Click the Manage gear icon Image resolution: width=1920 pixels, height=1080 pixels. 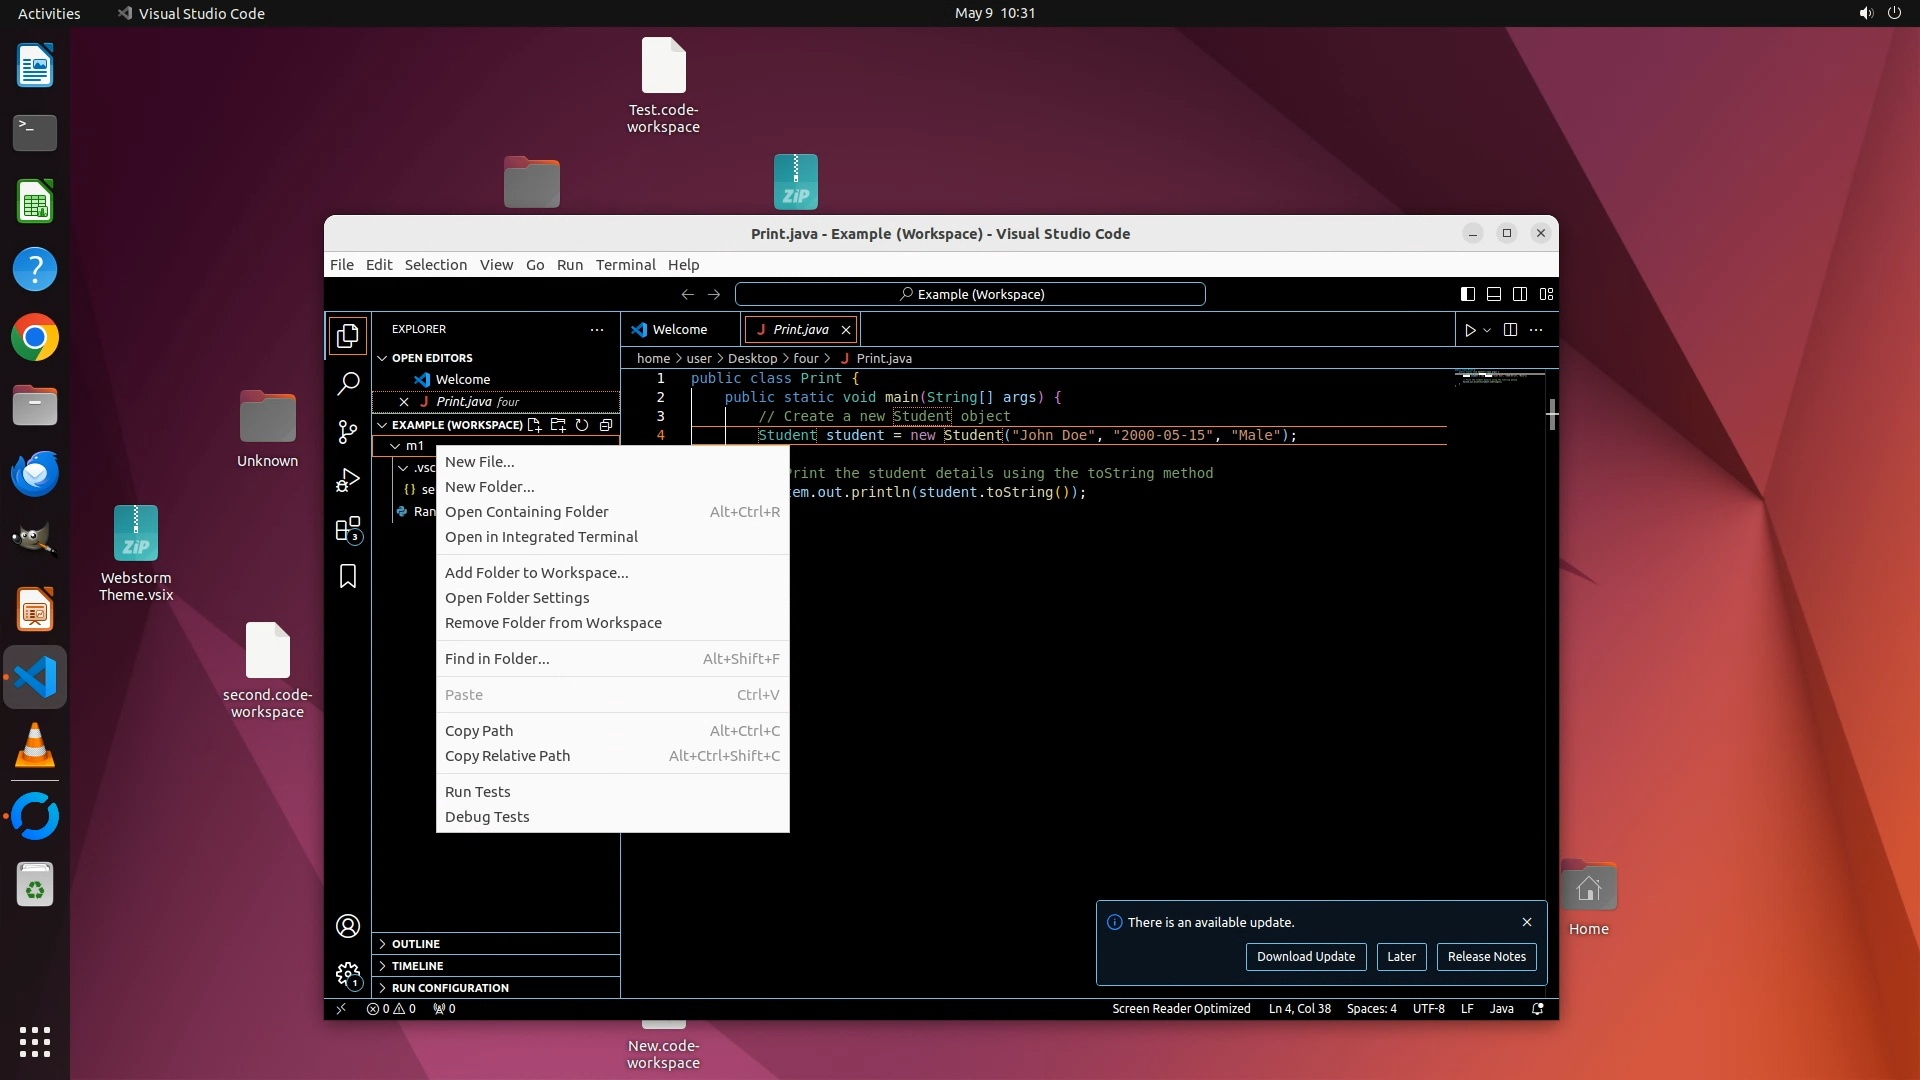[x=348, y=974]
